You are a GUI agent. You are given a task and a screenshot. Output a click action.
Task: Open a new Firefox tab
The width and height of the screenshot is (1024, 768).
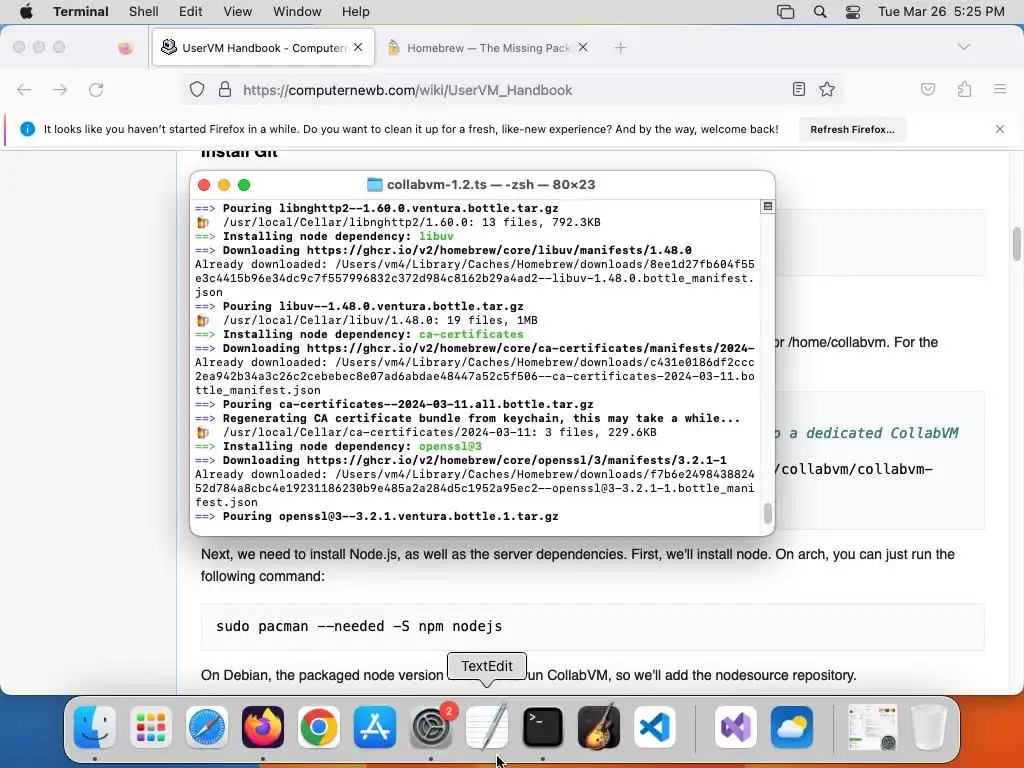point(620,48)
